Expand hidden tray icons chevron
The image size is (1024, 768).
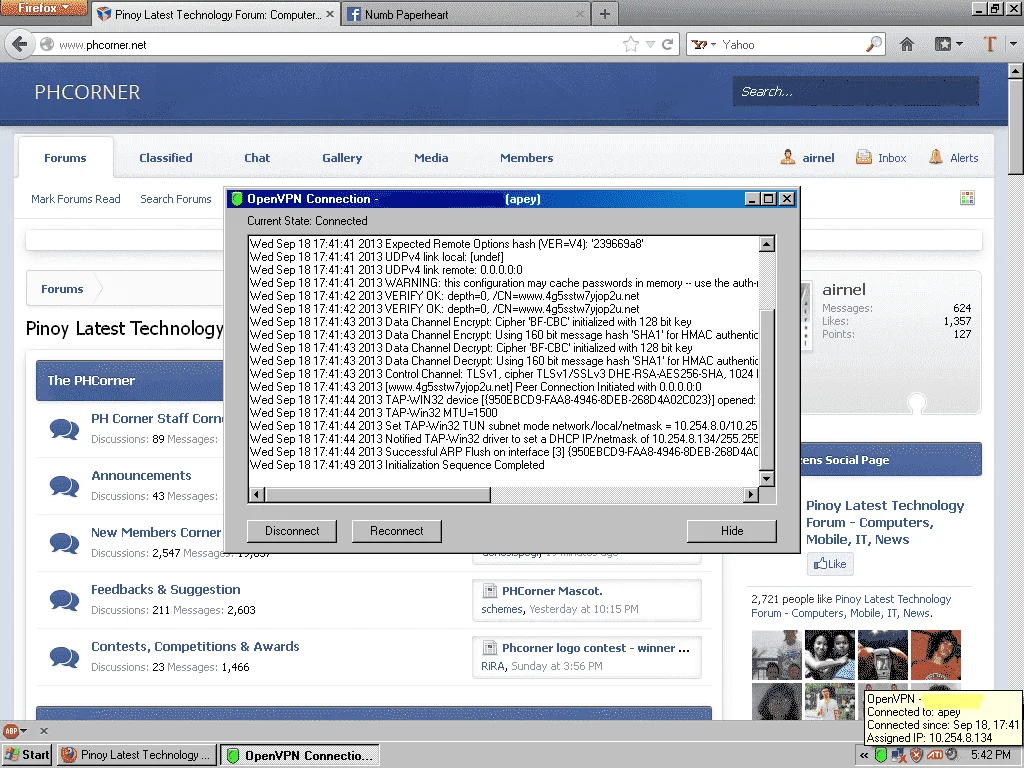[864, 756]
